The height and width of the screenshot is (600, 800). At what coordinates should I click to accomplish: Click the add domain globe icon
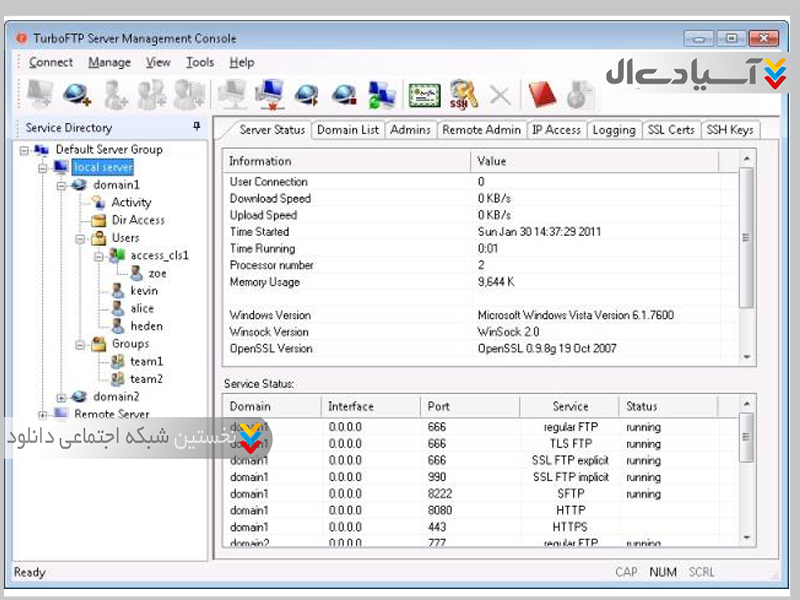coord(76,94)
